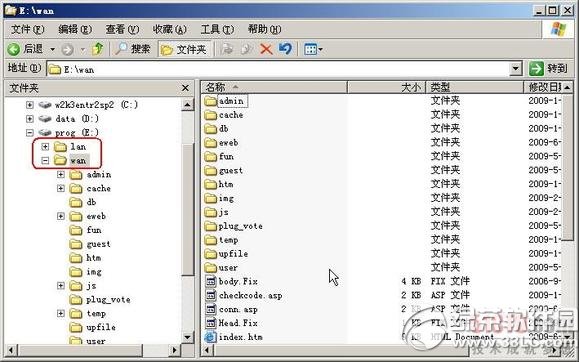Expand the w2k3entr2sp2 (C:) drive

pos(30,105)
